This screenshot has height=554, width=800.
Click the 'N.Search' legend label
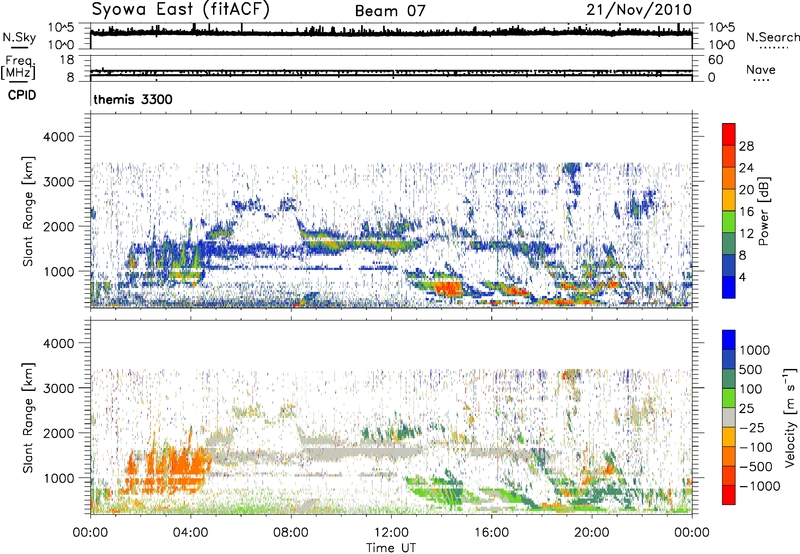pos(772,37)
